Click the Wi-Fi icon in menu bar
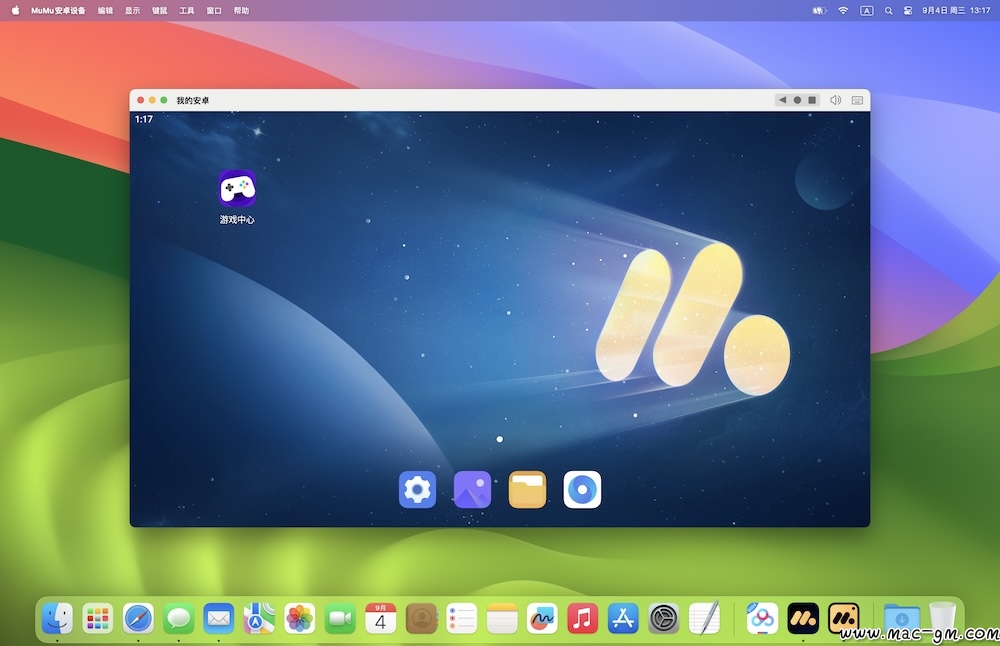1000x646 pixels. [x=843, y=11]
